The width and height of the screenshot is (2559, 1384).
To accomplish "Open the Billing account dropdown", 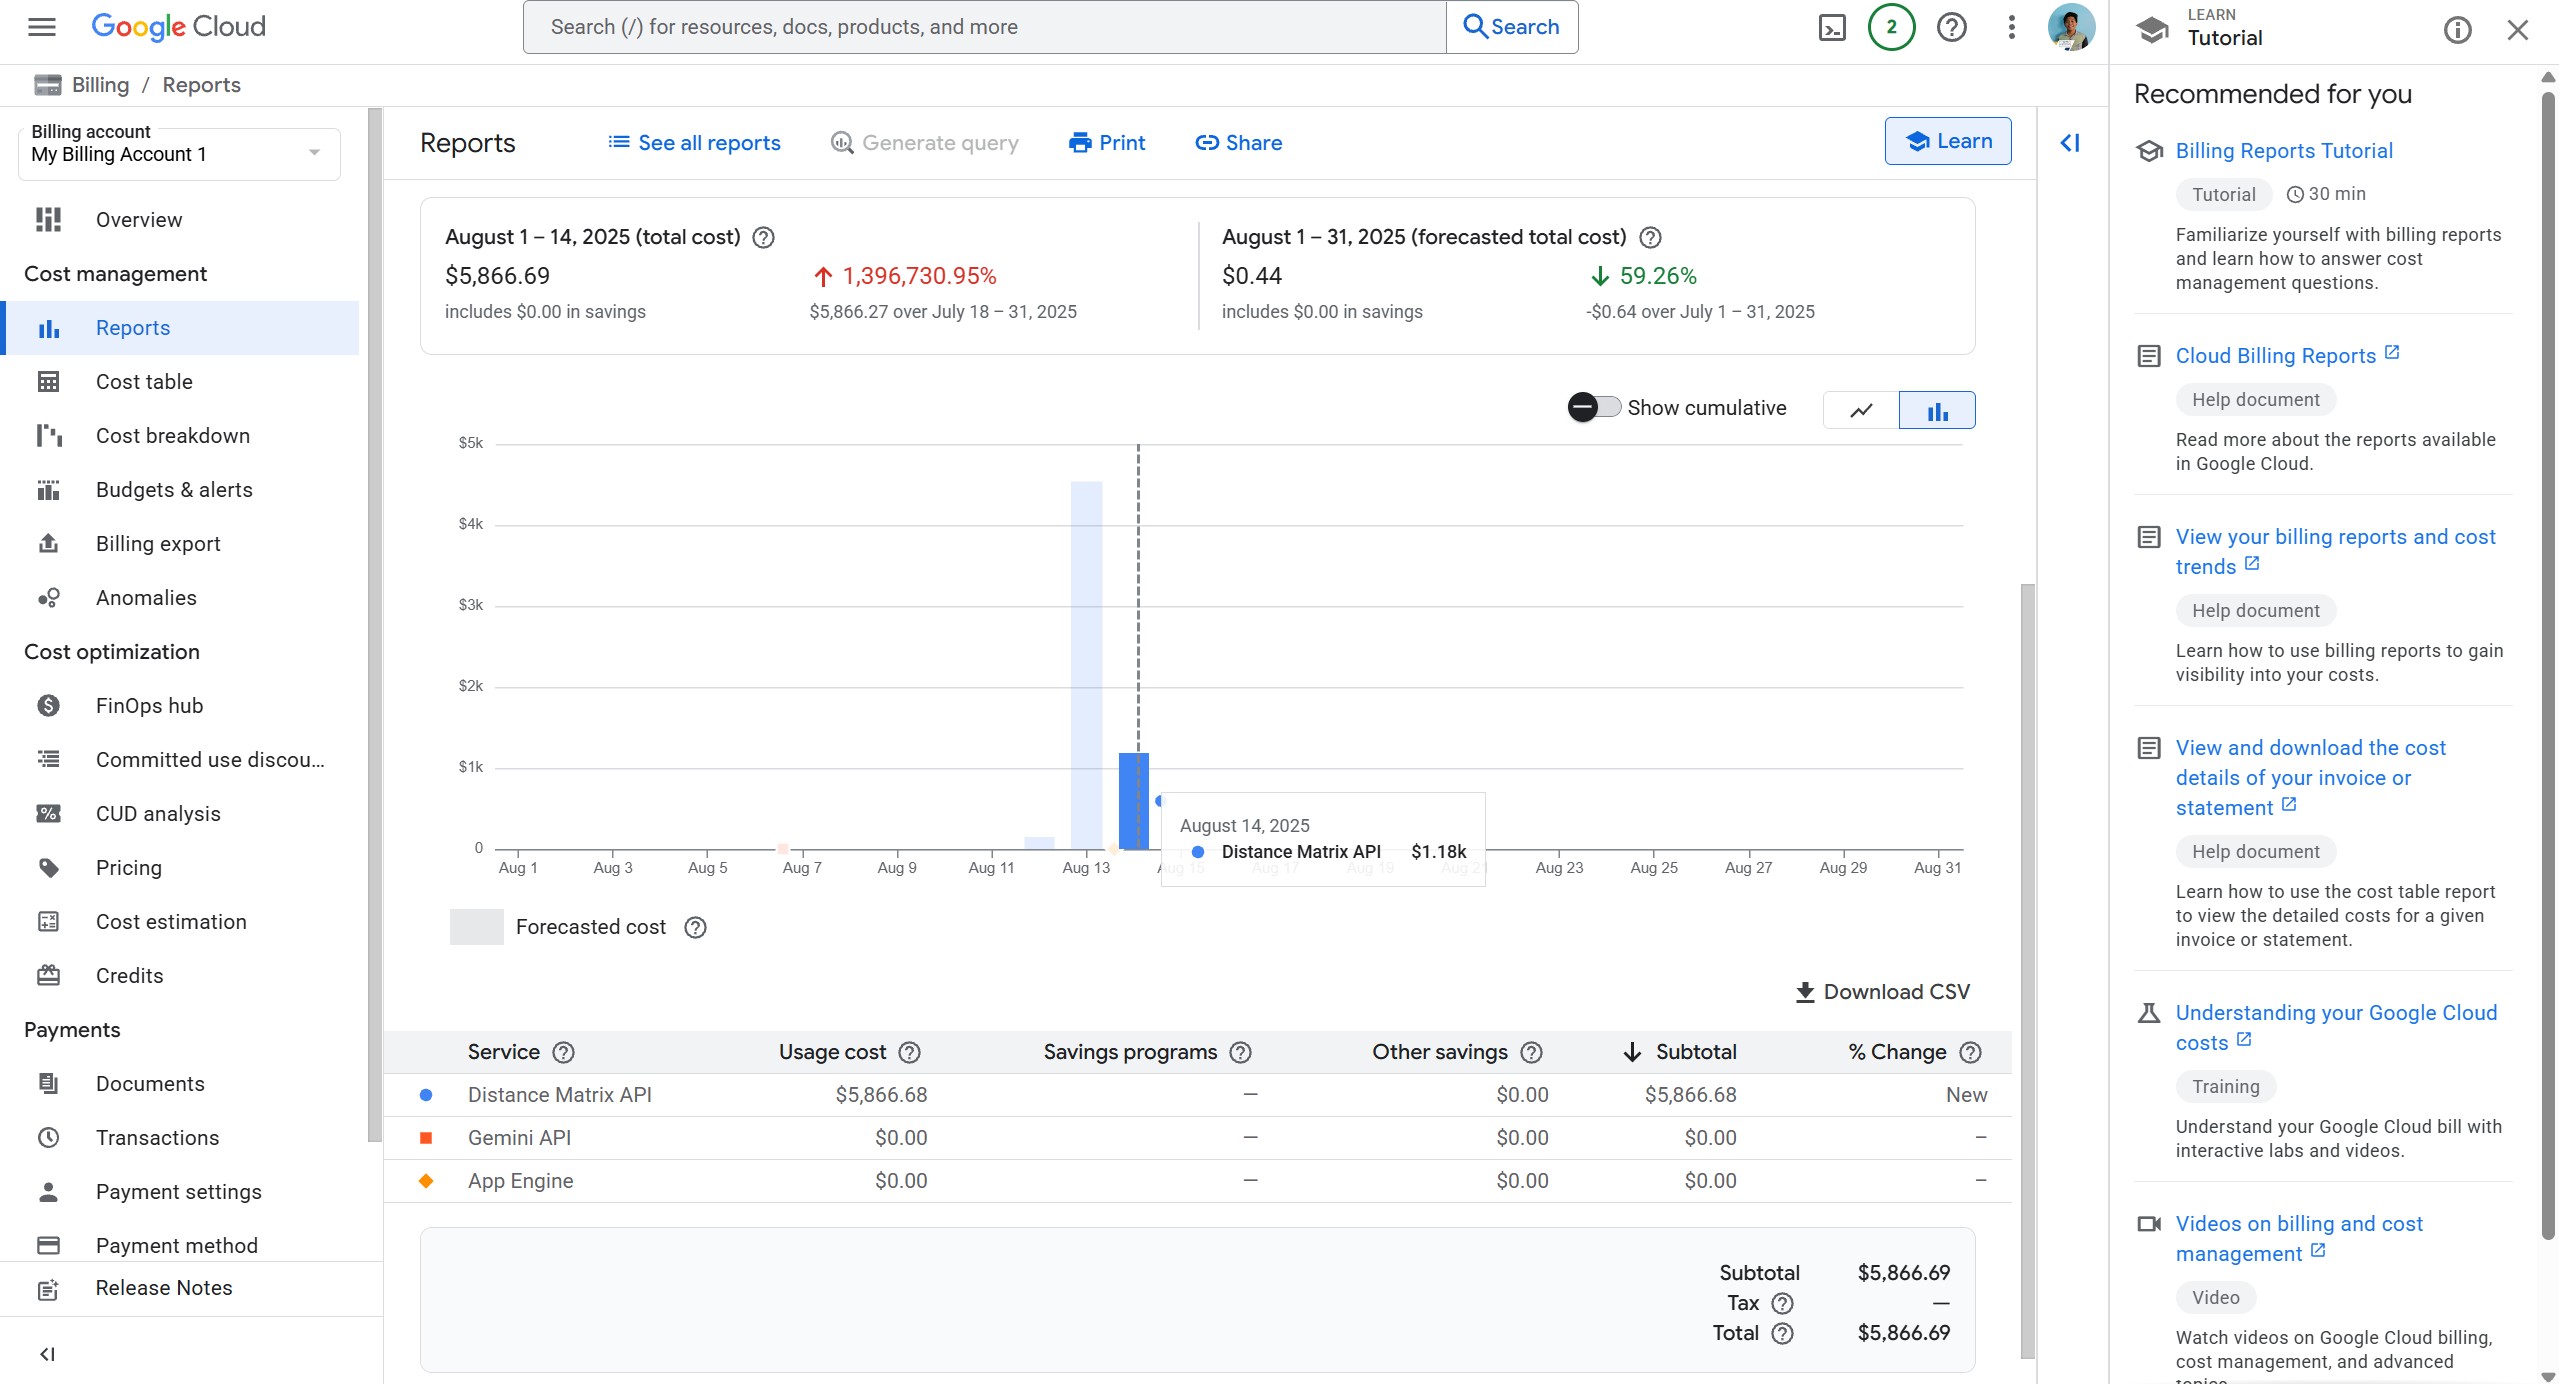I will (179, 154).
